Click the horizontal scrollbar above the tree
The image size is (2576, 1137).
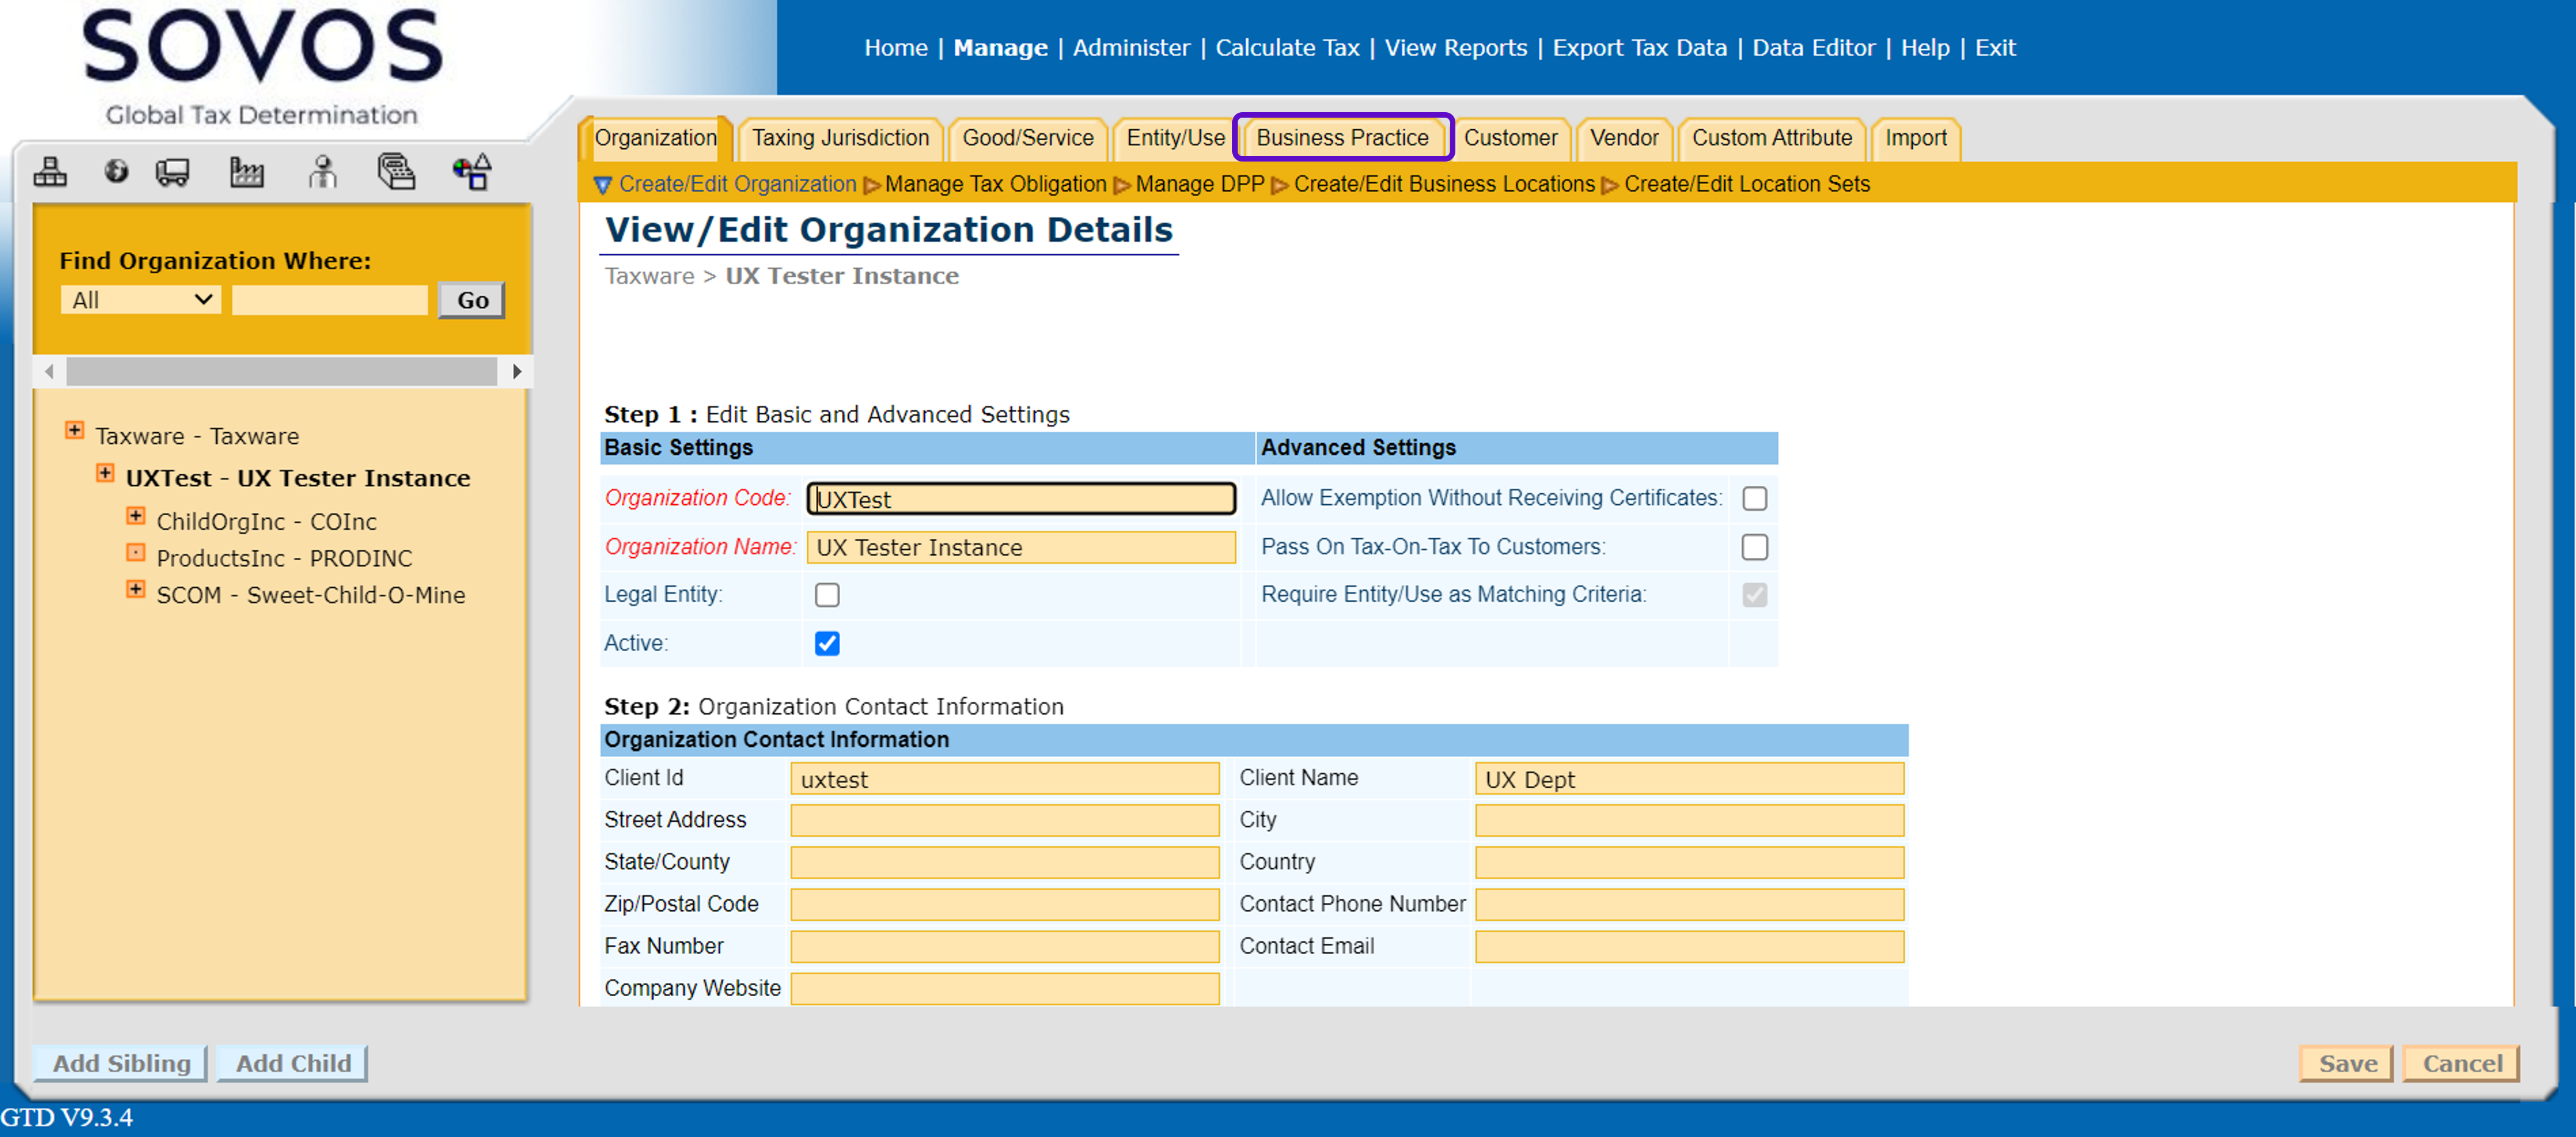pyautogui.click(x=282, y=371)
